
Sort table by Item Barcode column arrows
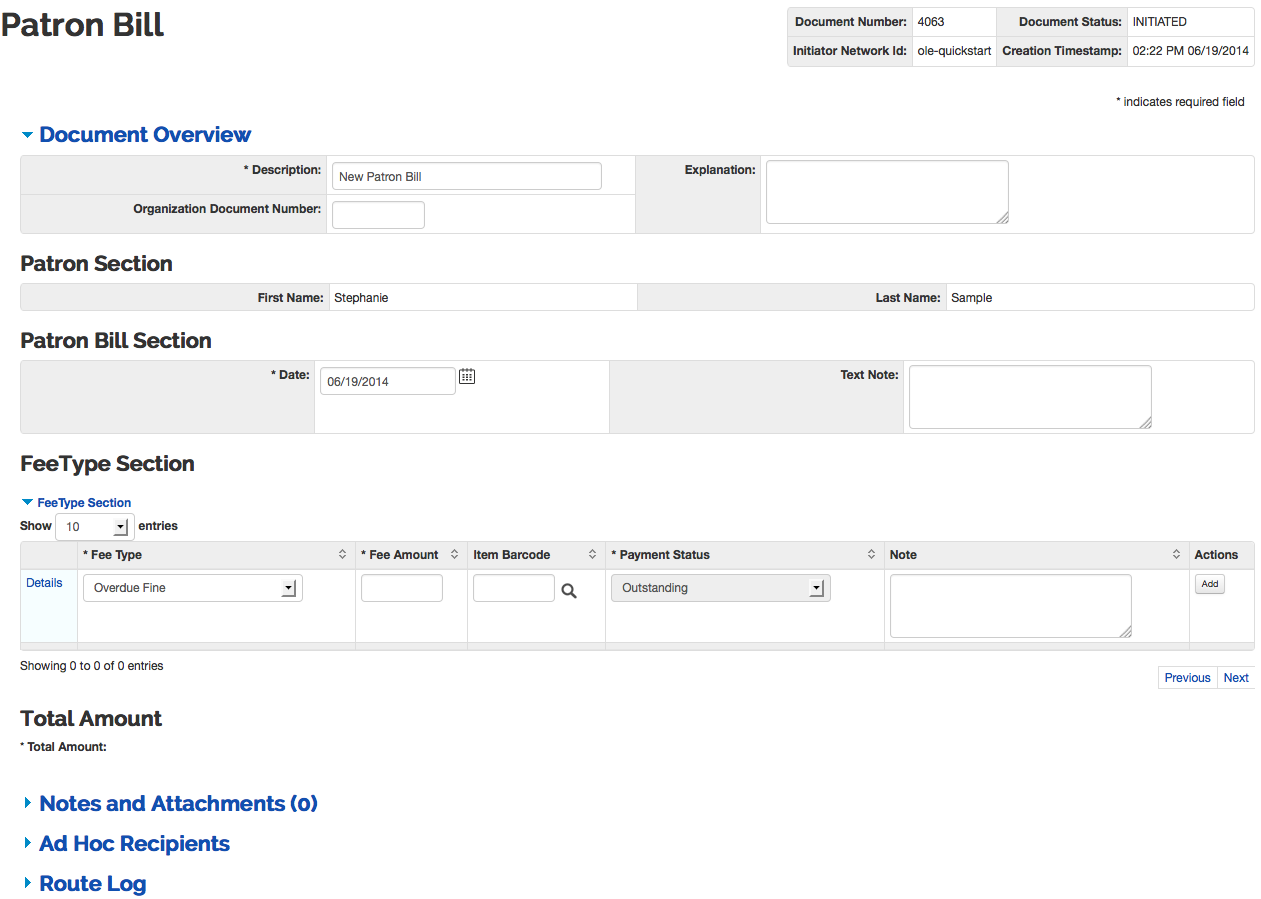tap(592, 555)
